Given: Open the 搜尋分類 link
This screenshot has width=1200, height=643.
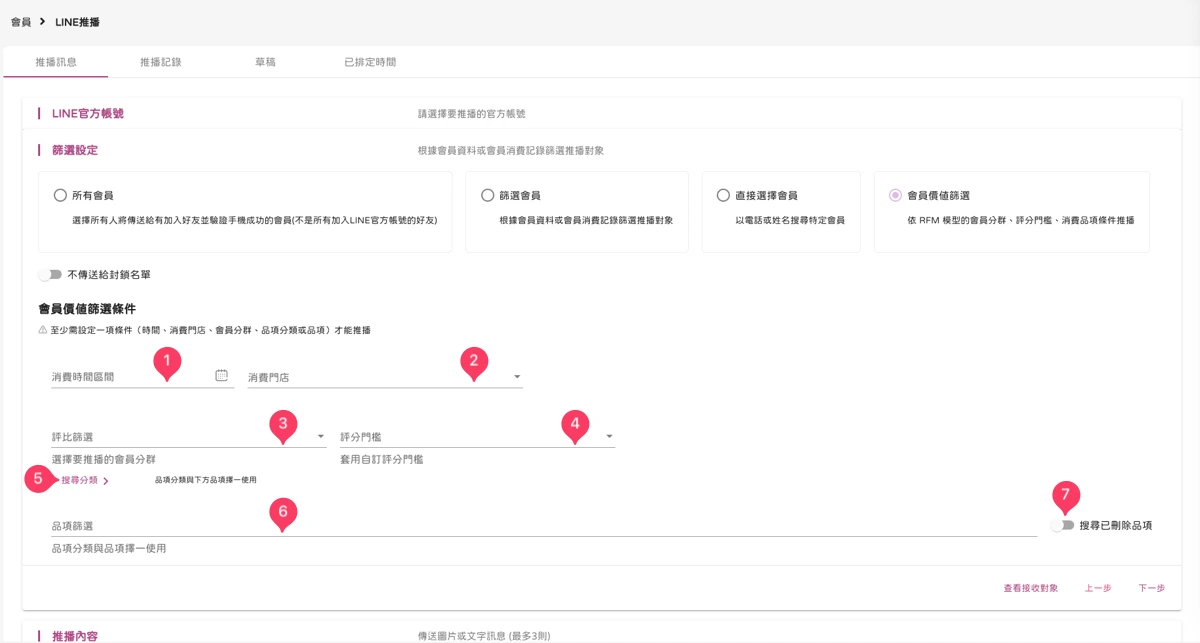Looking at the screenshot, I should 85,481.
